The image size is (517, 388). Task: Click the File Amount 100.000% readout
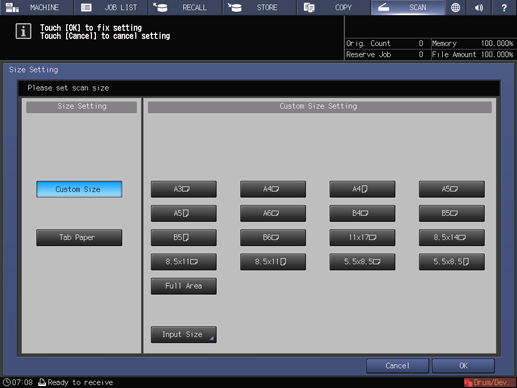tap(472, 54)
